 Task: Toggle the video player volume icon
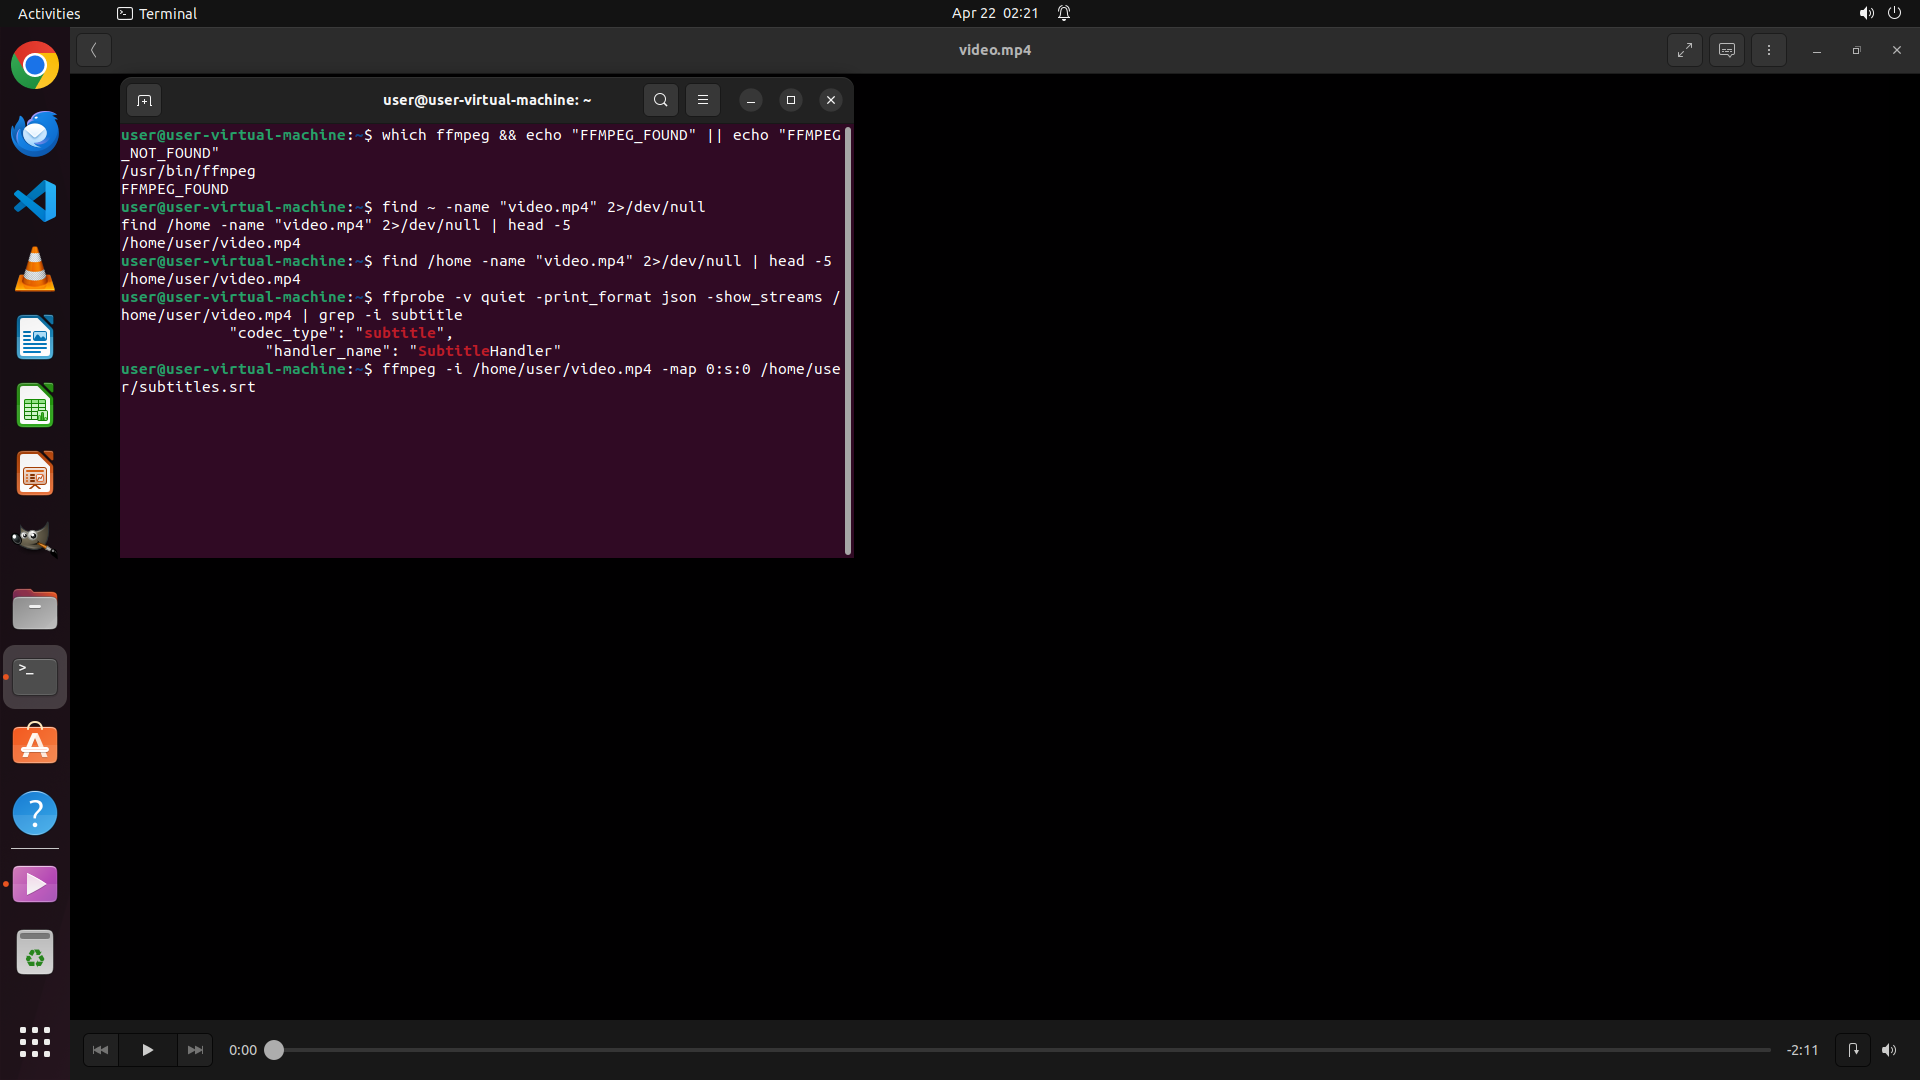1888,1050
